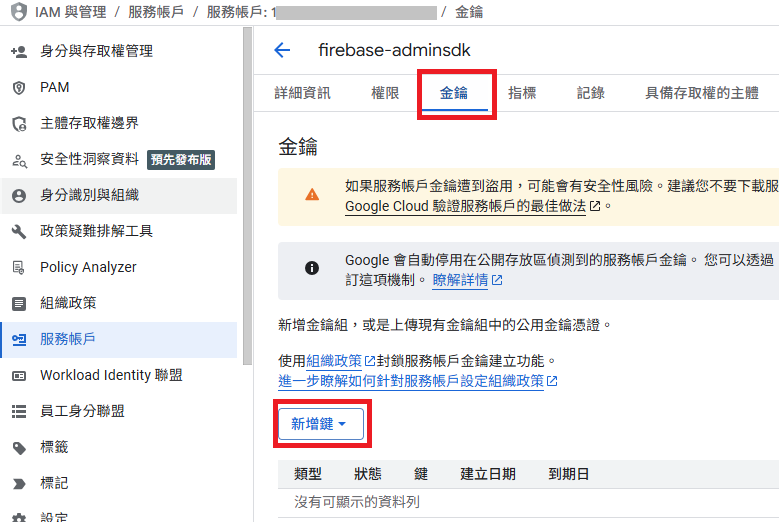Switch to the 權限 tab
Screen dimensions: 779x522
pos(385,93)
